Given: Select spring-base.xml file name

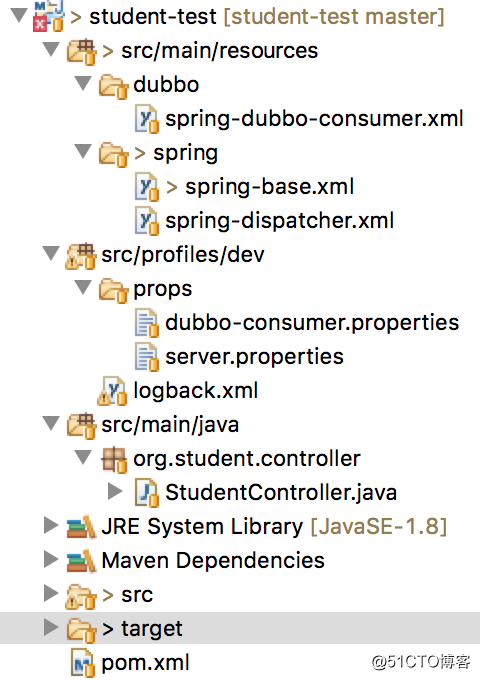Looking at the screenshot, I should point(270,188).
